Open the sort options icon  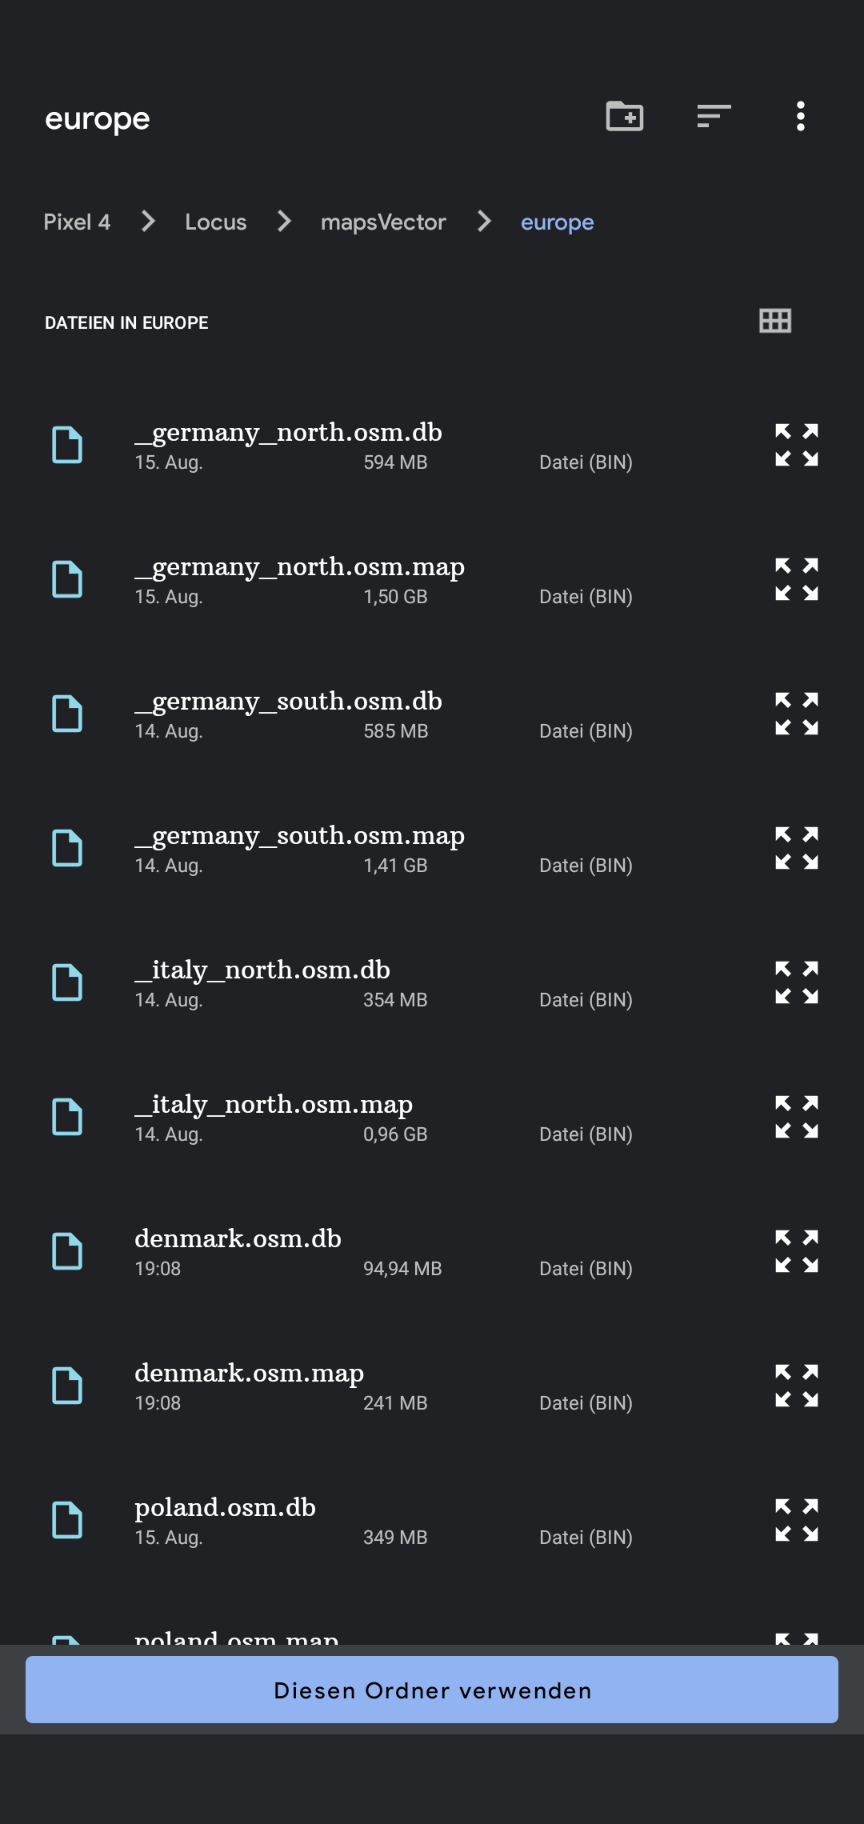click(714, 117)
